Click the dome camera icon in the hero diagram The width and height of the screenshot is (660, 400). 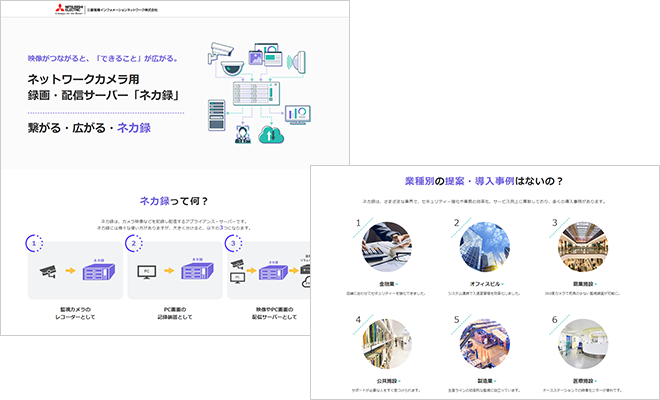pos(232,68)
